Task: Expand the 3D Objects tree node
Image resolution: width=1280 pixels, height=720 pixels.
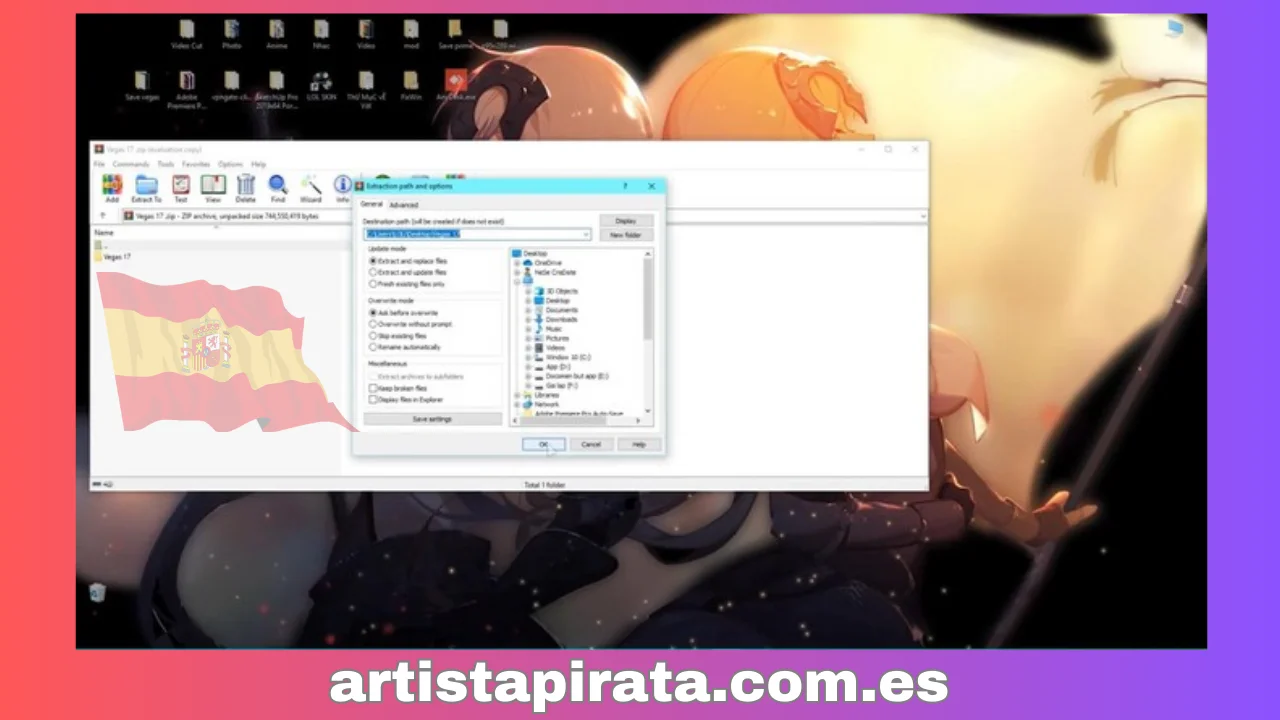Action: [x=528, y=291]
